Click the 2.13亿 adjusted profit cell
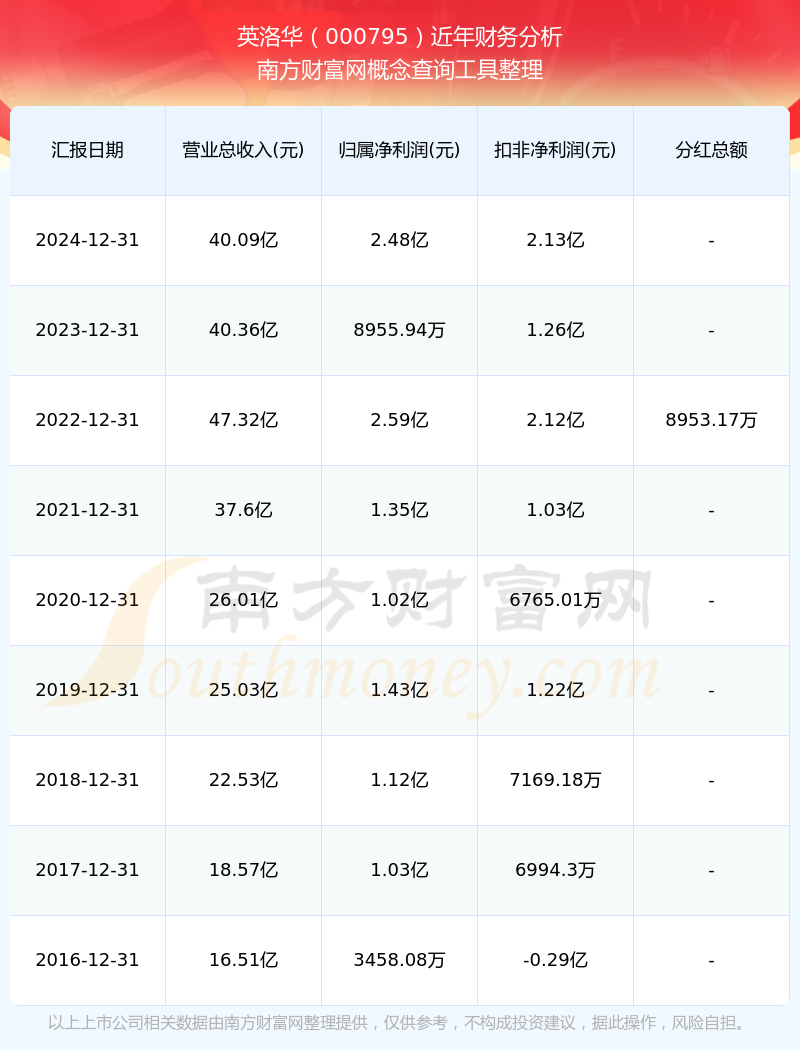Screen dimensions: 800x1050 (x=556, y=240)
